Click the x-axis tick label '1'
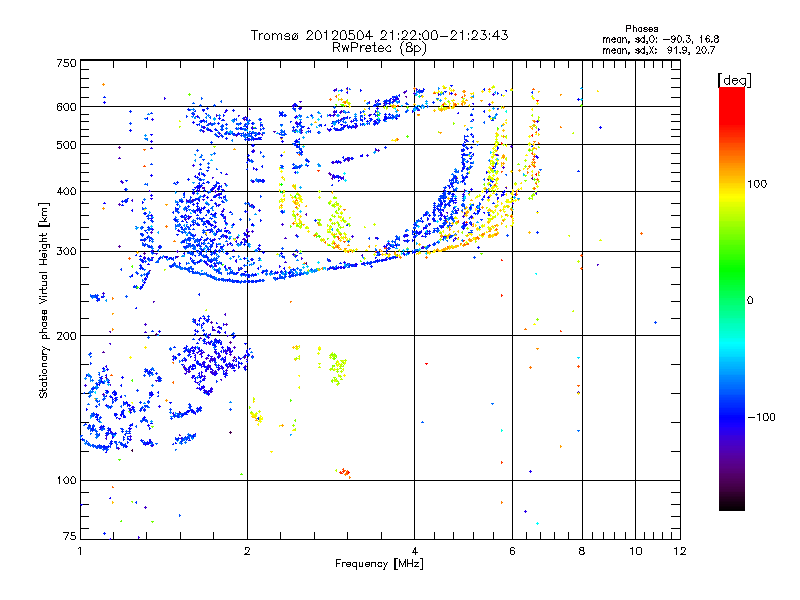 pos(80,551)
